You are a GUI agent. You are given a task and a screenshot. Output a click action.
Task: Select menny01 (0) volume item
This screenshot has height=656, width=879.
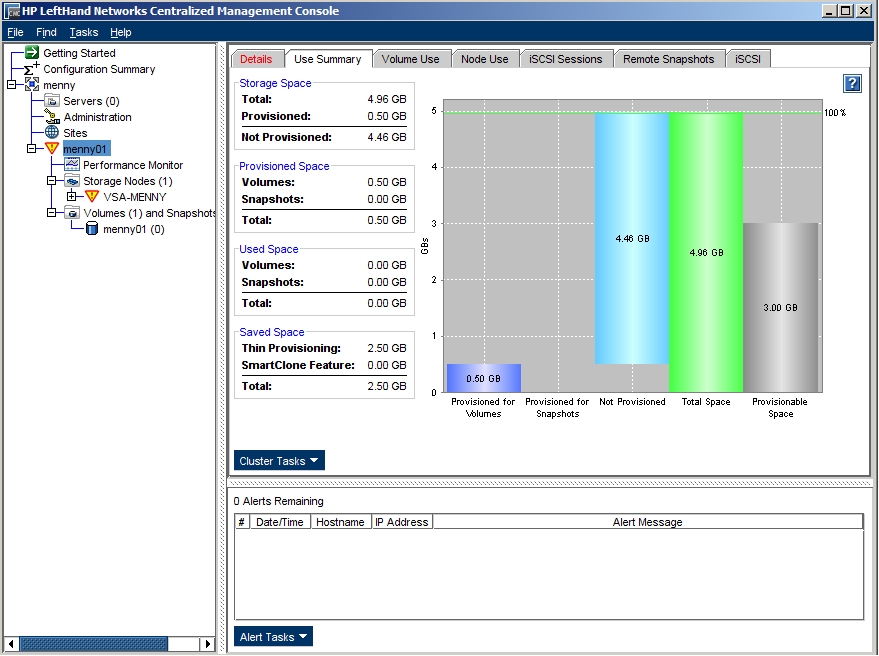(x=133, y=229)
